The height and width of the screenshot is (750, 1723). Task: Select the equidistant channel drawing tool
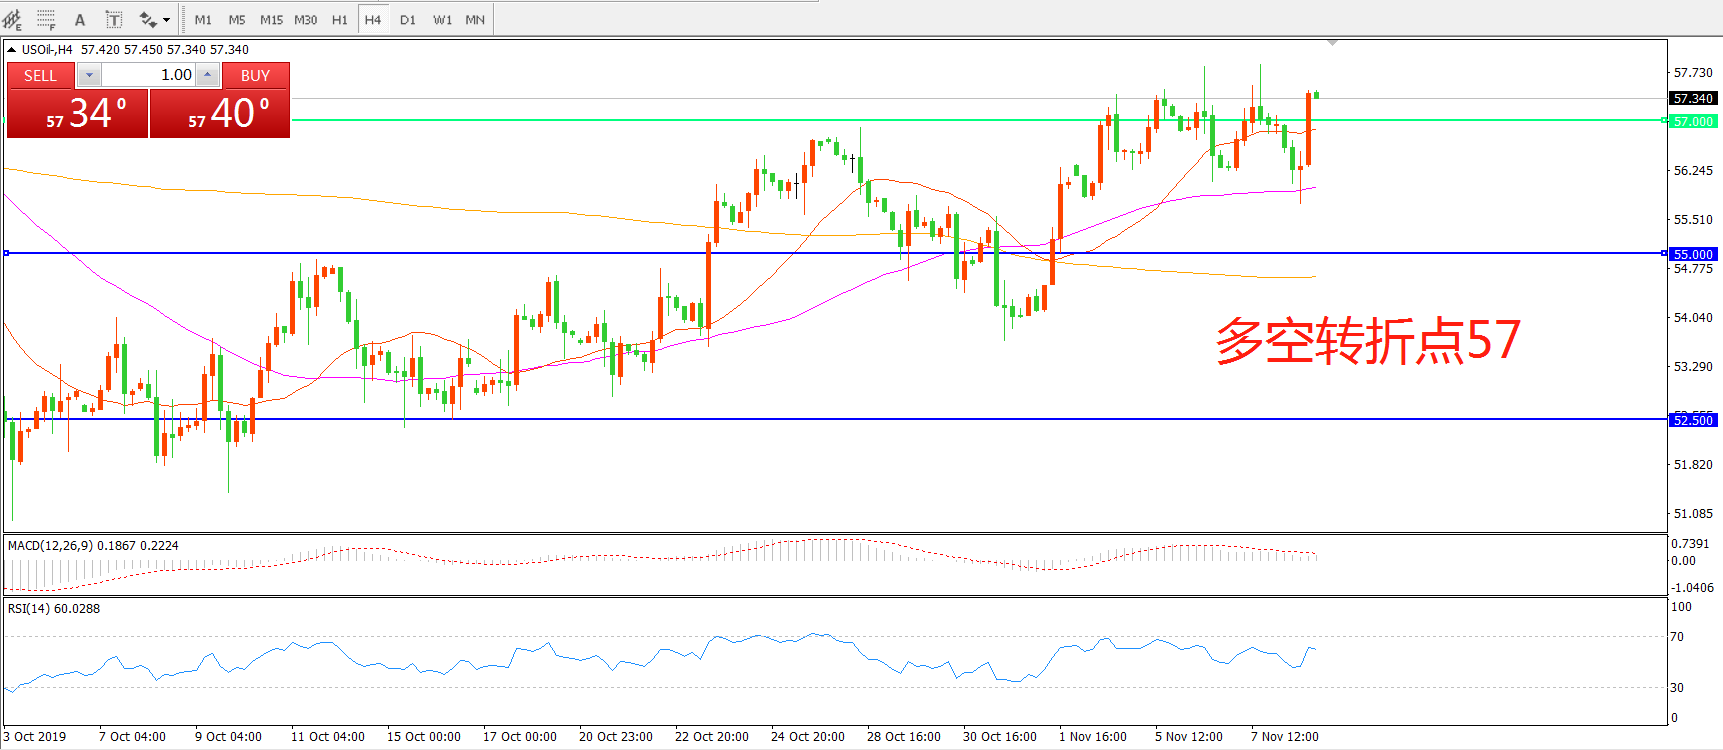[x=12, y=19]
